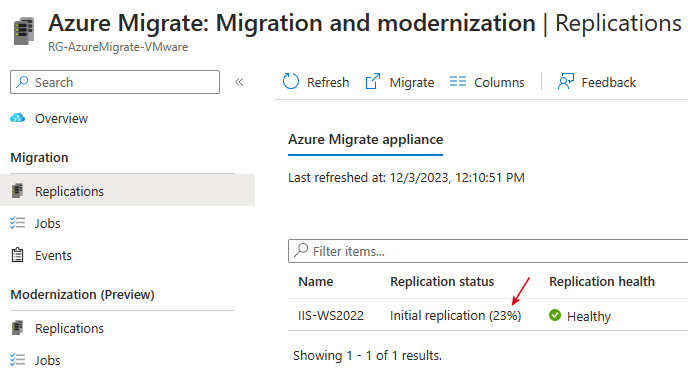Open Events in the Migration menu

[53, 255]
